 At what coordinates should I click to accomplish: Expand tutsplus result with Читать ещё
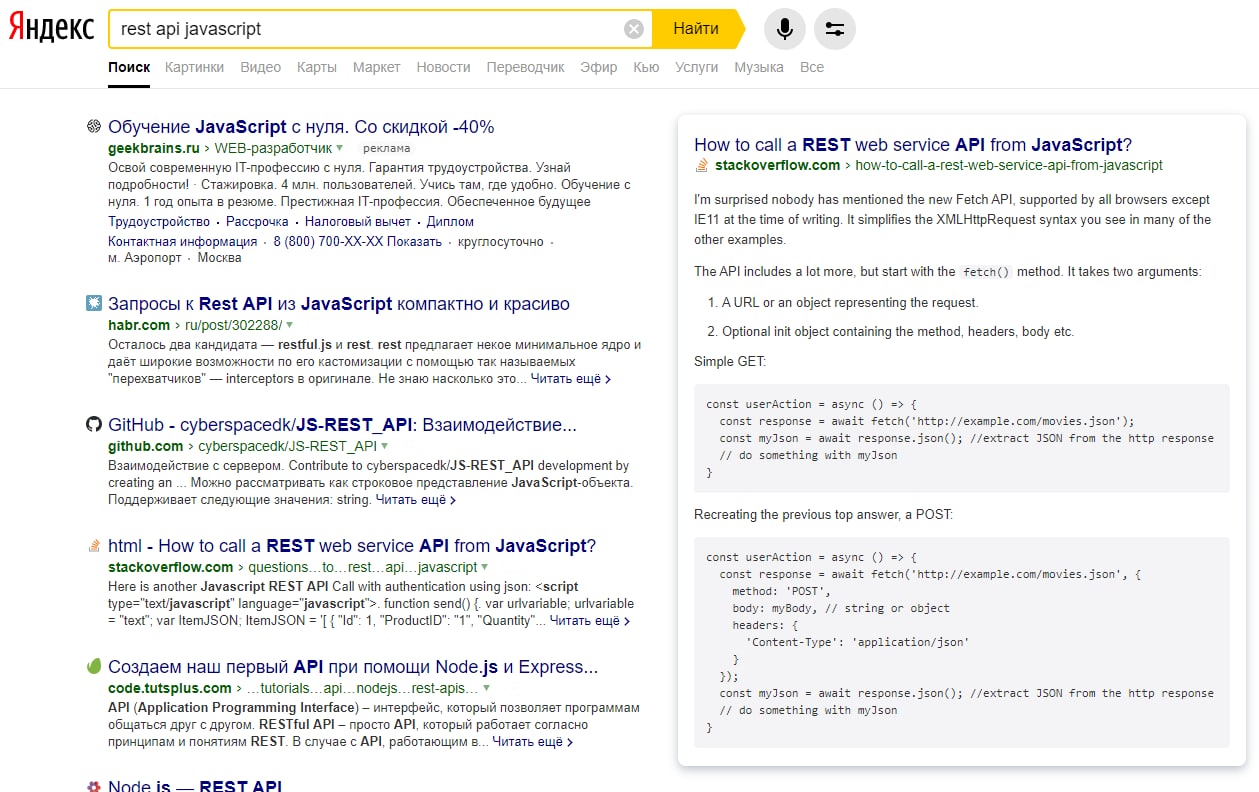(533, 741)
